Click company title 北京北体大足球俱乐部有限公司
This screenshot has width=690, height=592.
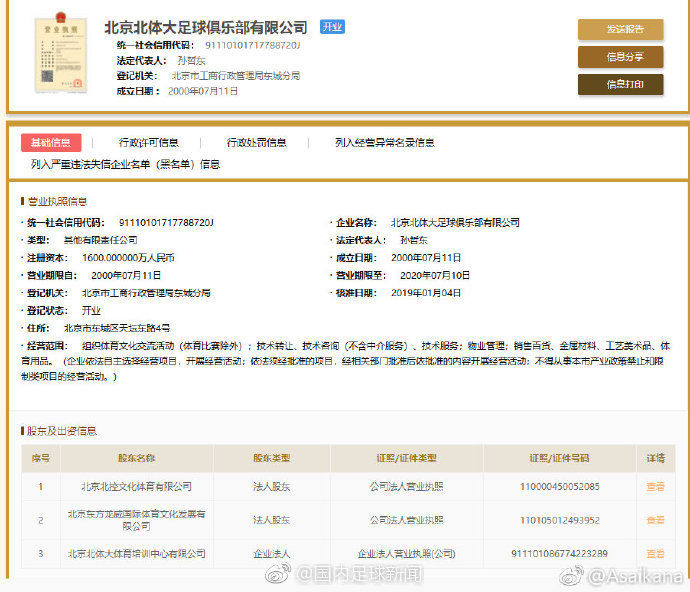206,28
